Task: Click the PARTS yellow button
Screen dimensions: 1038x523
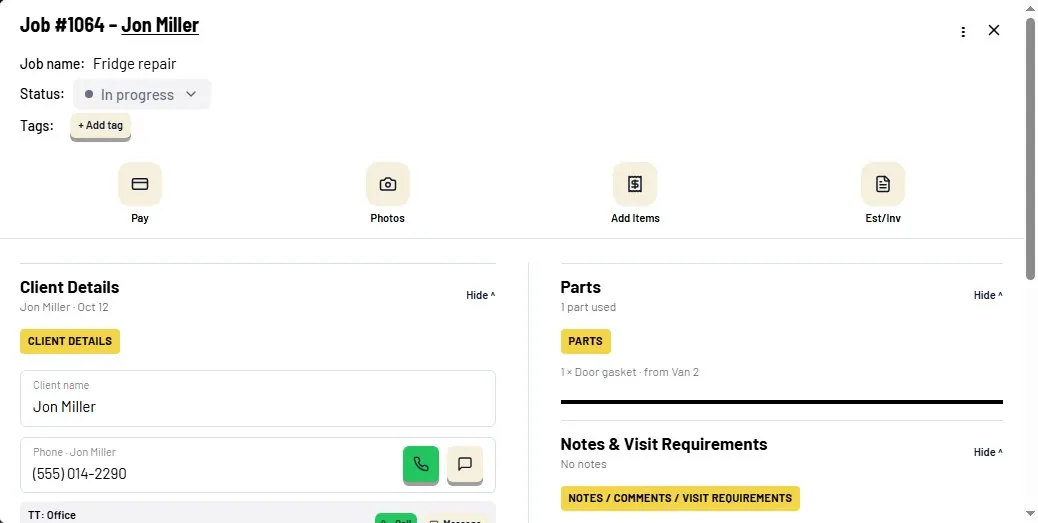Action: (x=586, y=341)
